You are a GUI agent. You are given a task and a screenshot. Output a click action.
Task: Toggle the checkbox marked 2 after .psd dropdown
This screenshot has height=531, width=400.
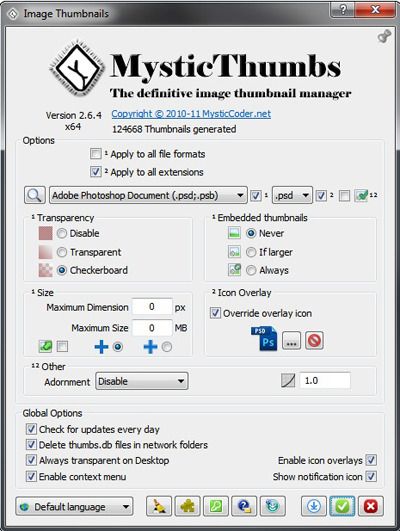[x=321, y=195]
